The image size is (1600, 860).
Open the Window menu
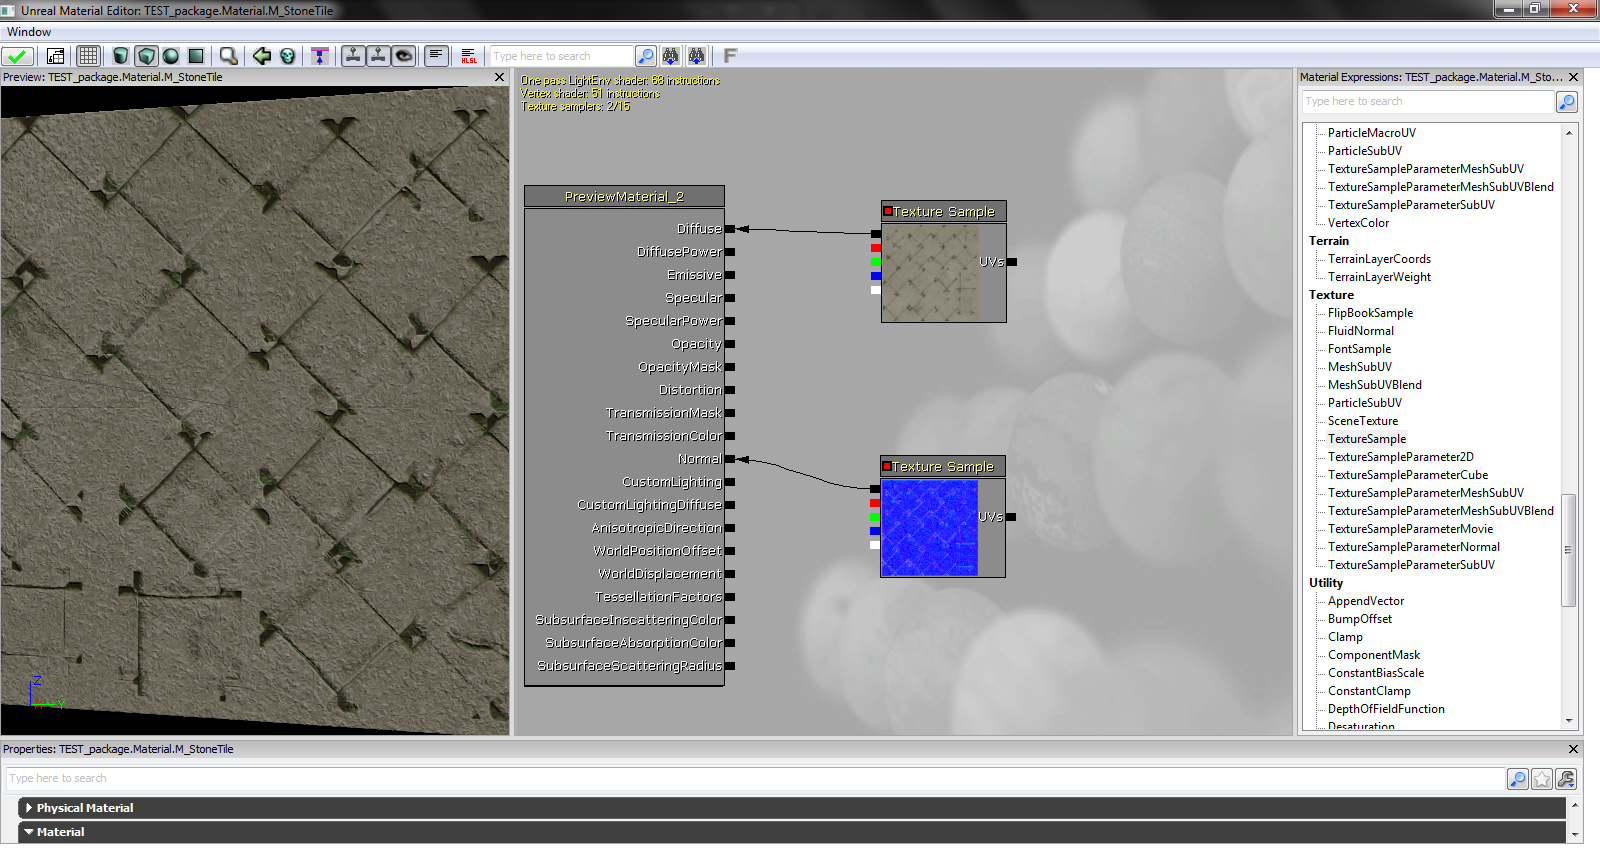(28, 32)
